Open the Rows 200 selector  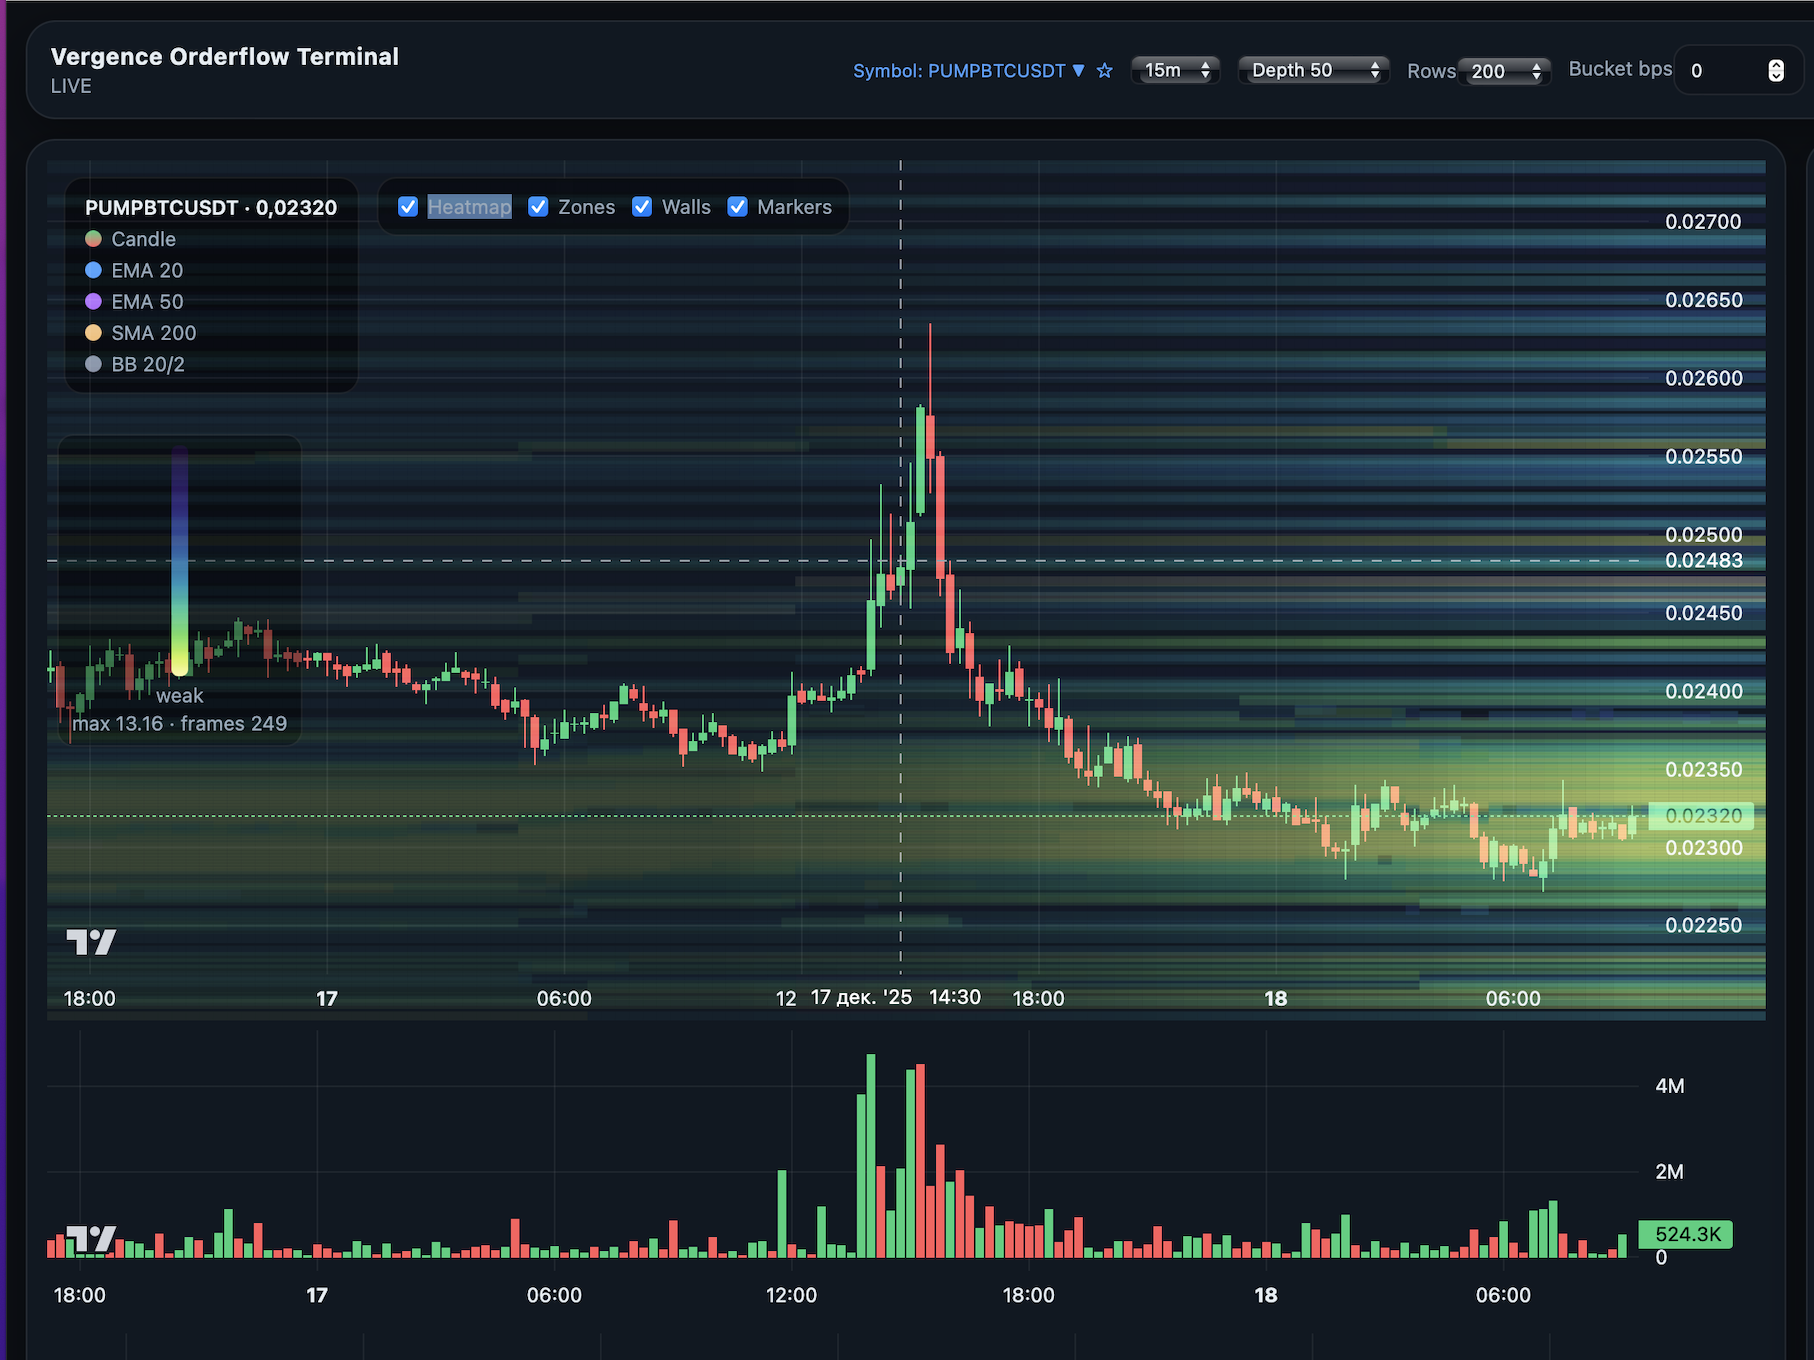1505,71
